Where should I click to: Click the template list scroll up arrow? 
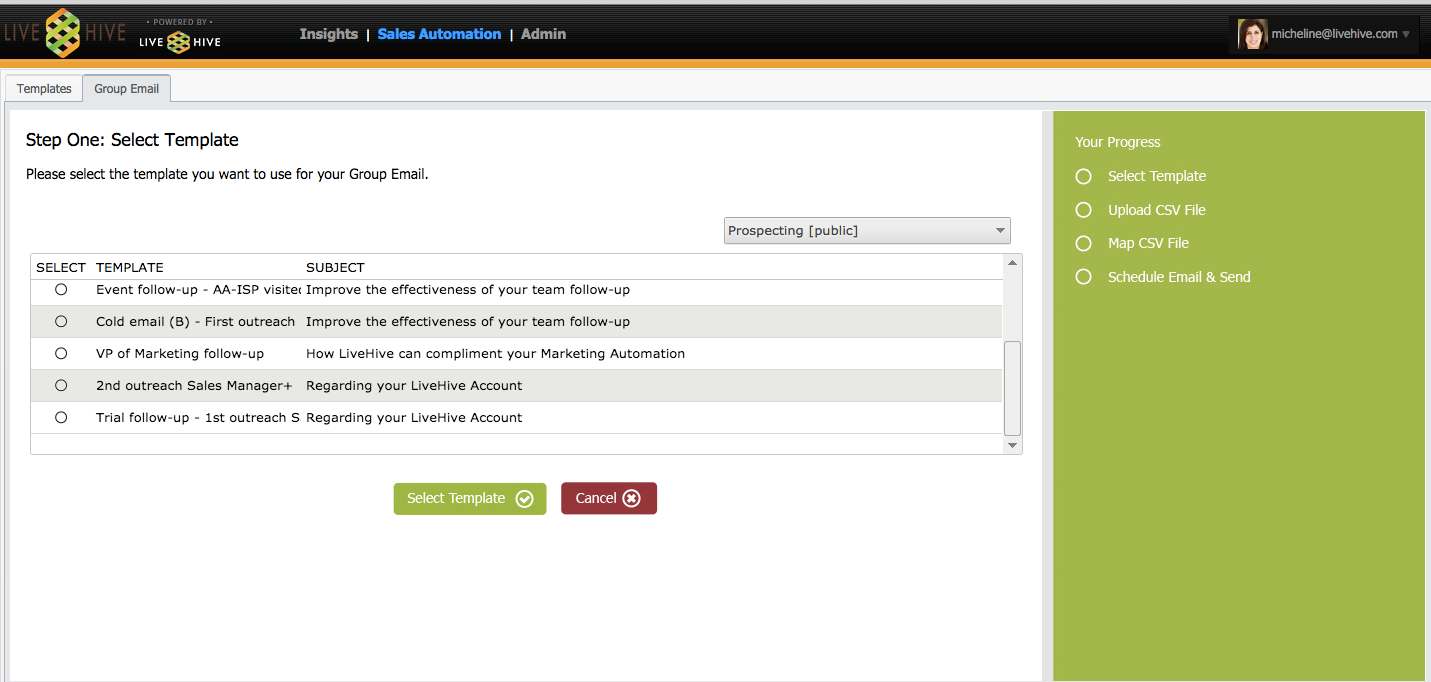click(1012, 263)
